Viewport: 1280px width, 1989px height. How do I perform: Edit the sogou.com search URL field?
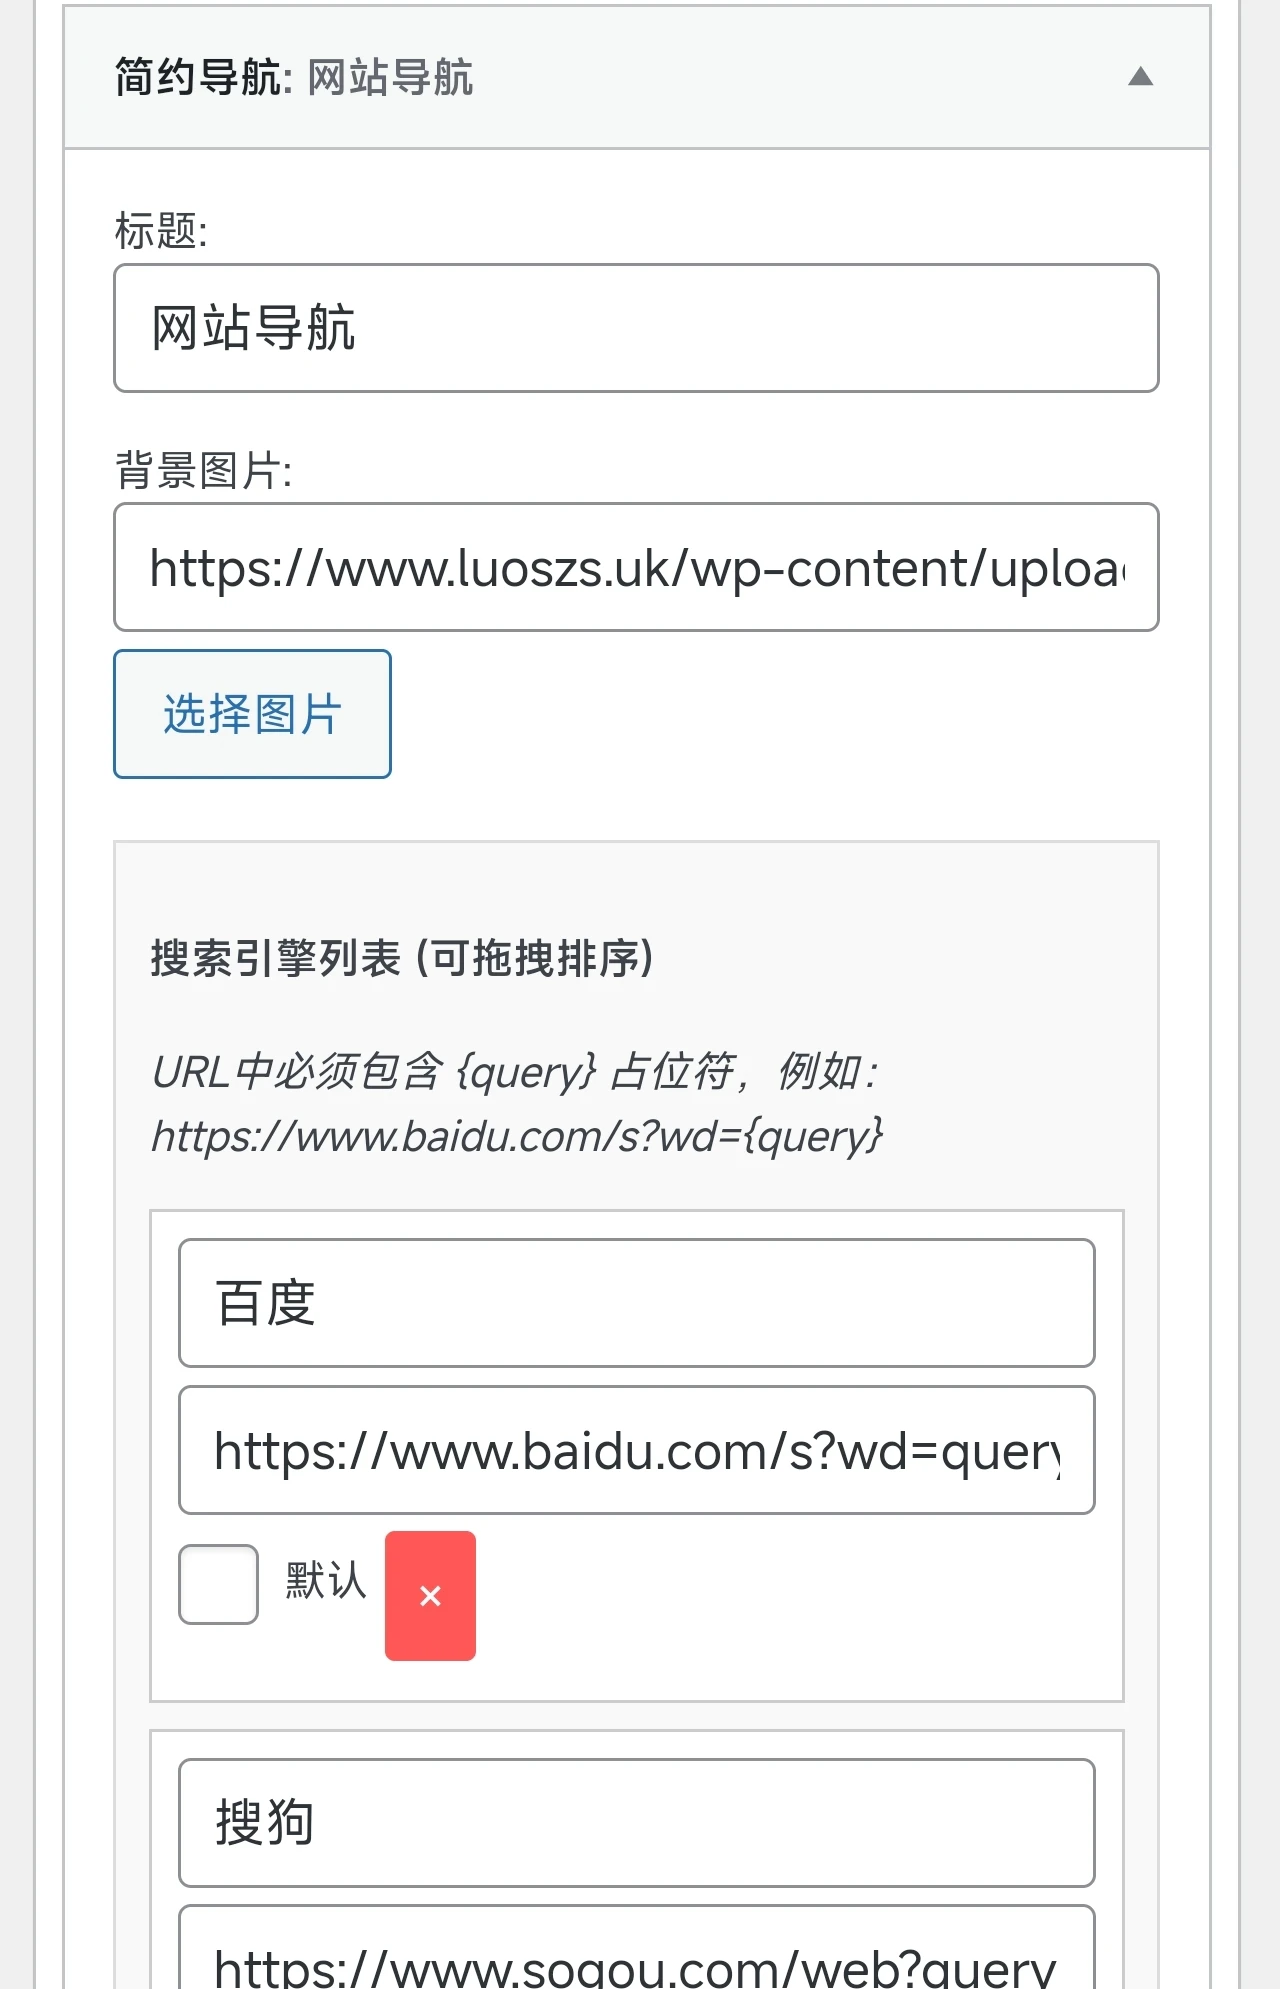pyautogui.click(x=636, y=1948)
